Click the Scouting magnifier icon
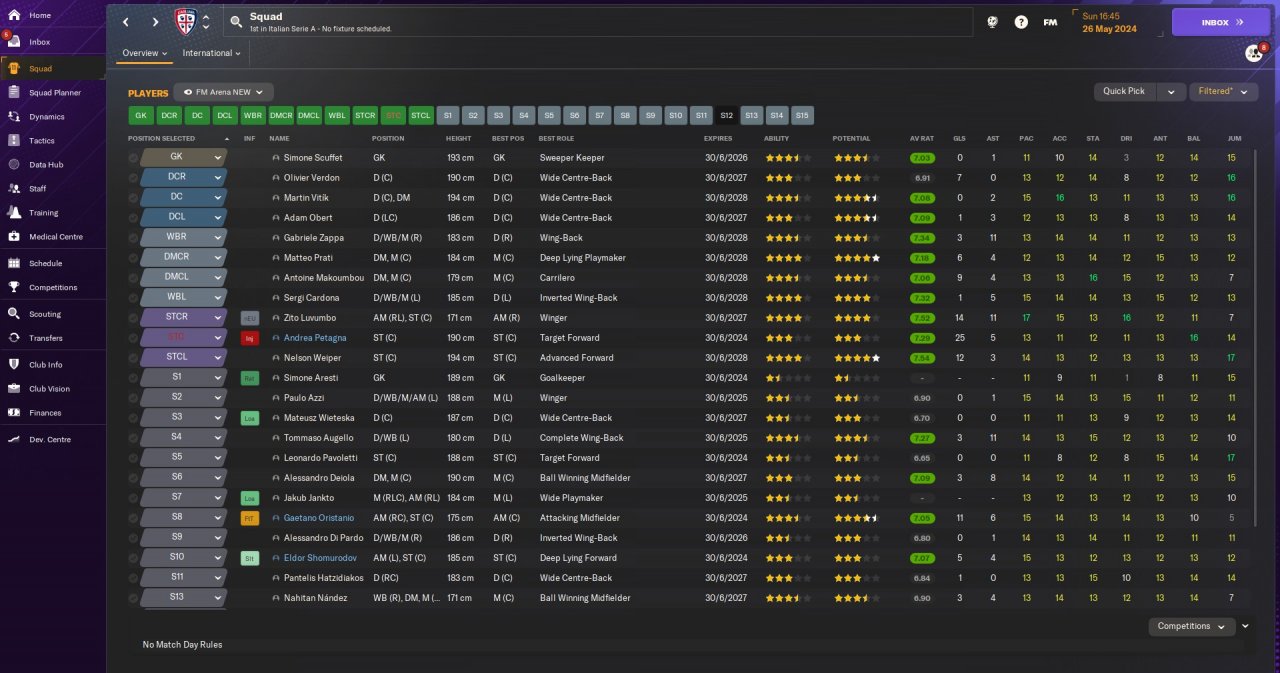 point(14,314)
